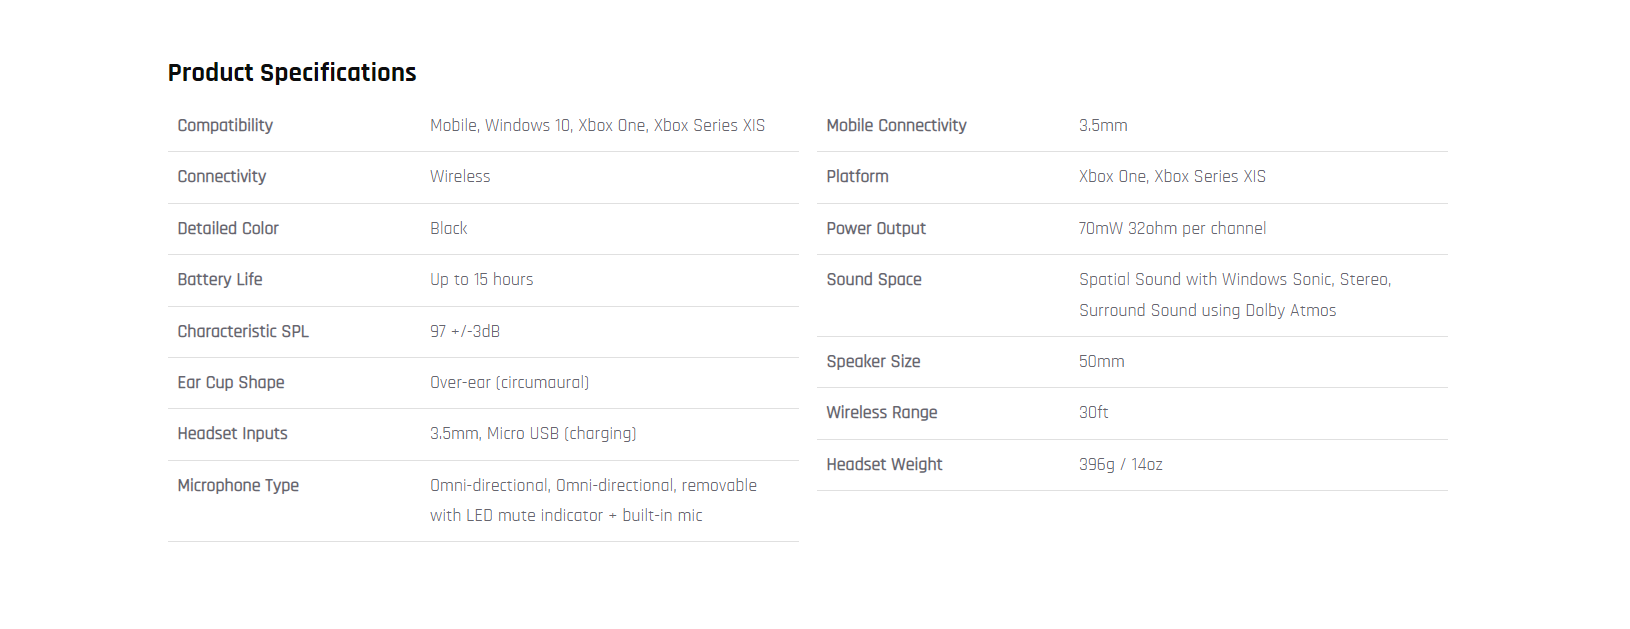
Task: Select the 396g / 14oz weight value
Action: coord(1120,465)
